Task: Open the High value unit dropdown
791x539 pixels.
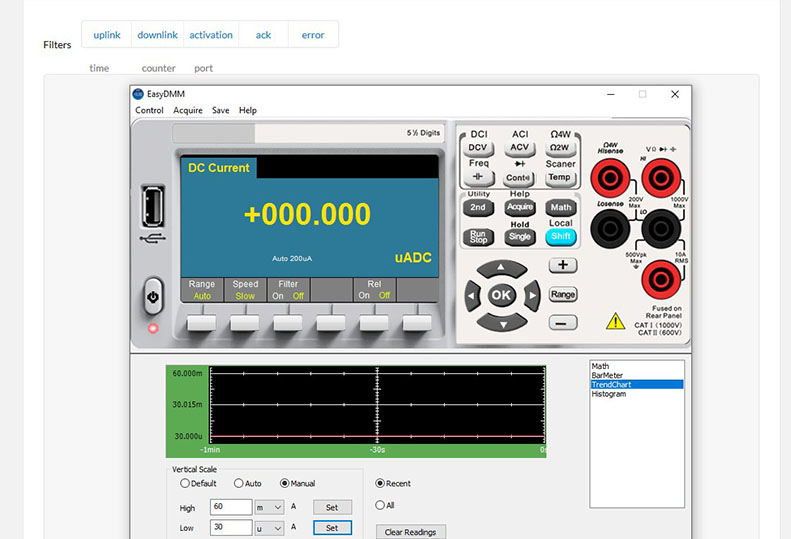Action: point(269,507)
